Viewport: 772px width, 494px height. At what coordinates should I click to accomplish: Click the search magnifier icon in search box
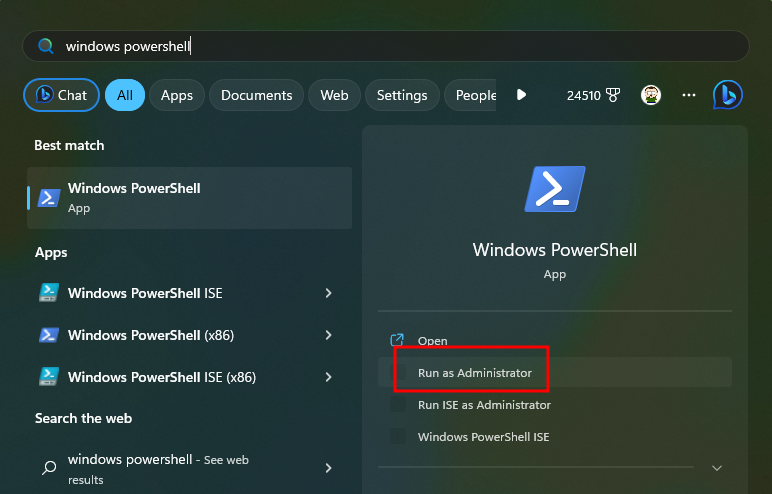46,46
